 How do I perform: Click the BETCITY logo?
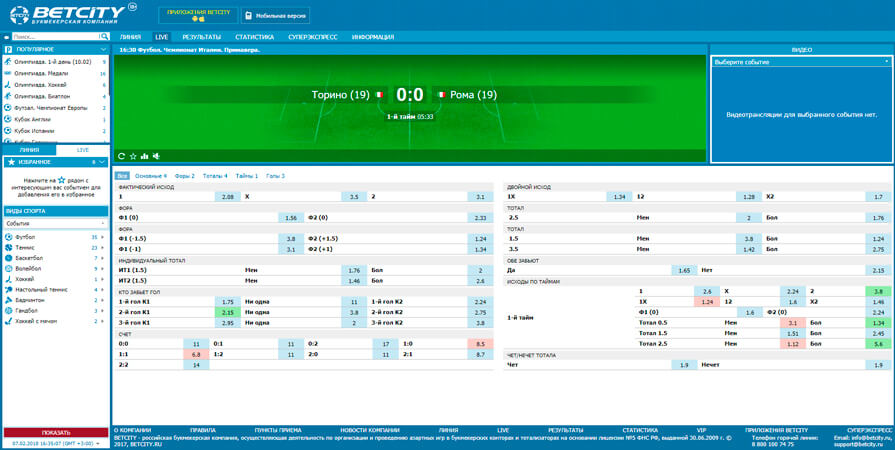[x=72, y=15]
